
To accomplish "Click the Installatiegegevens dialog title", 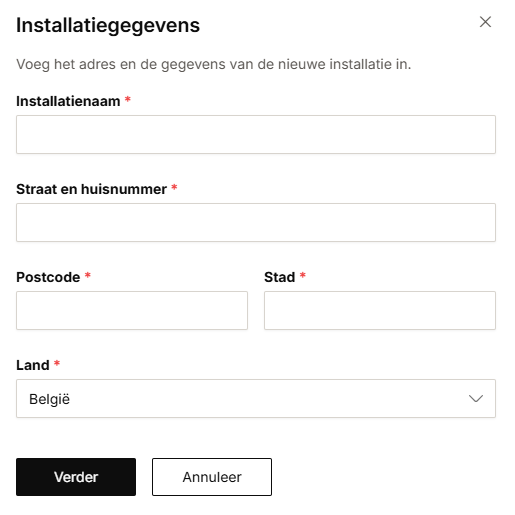I will click(108, 25).
